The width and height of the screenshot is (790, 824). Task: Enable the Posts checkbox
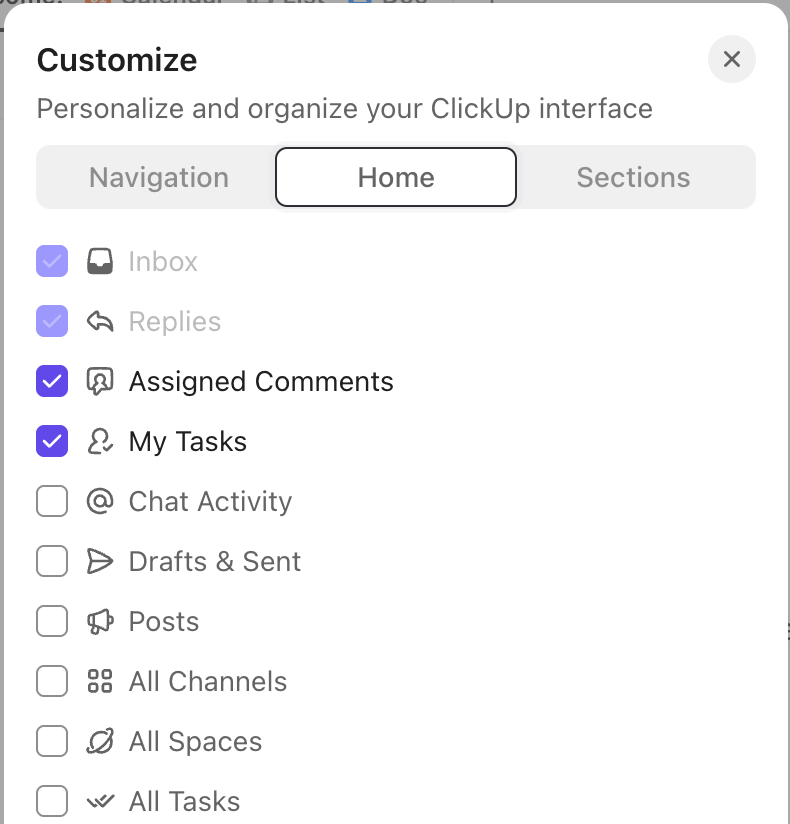52,622
